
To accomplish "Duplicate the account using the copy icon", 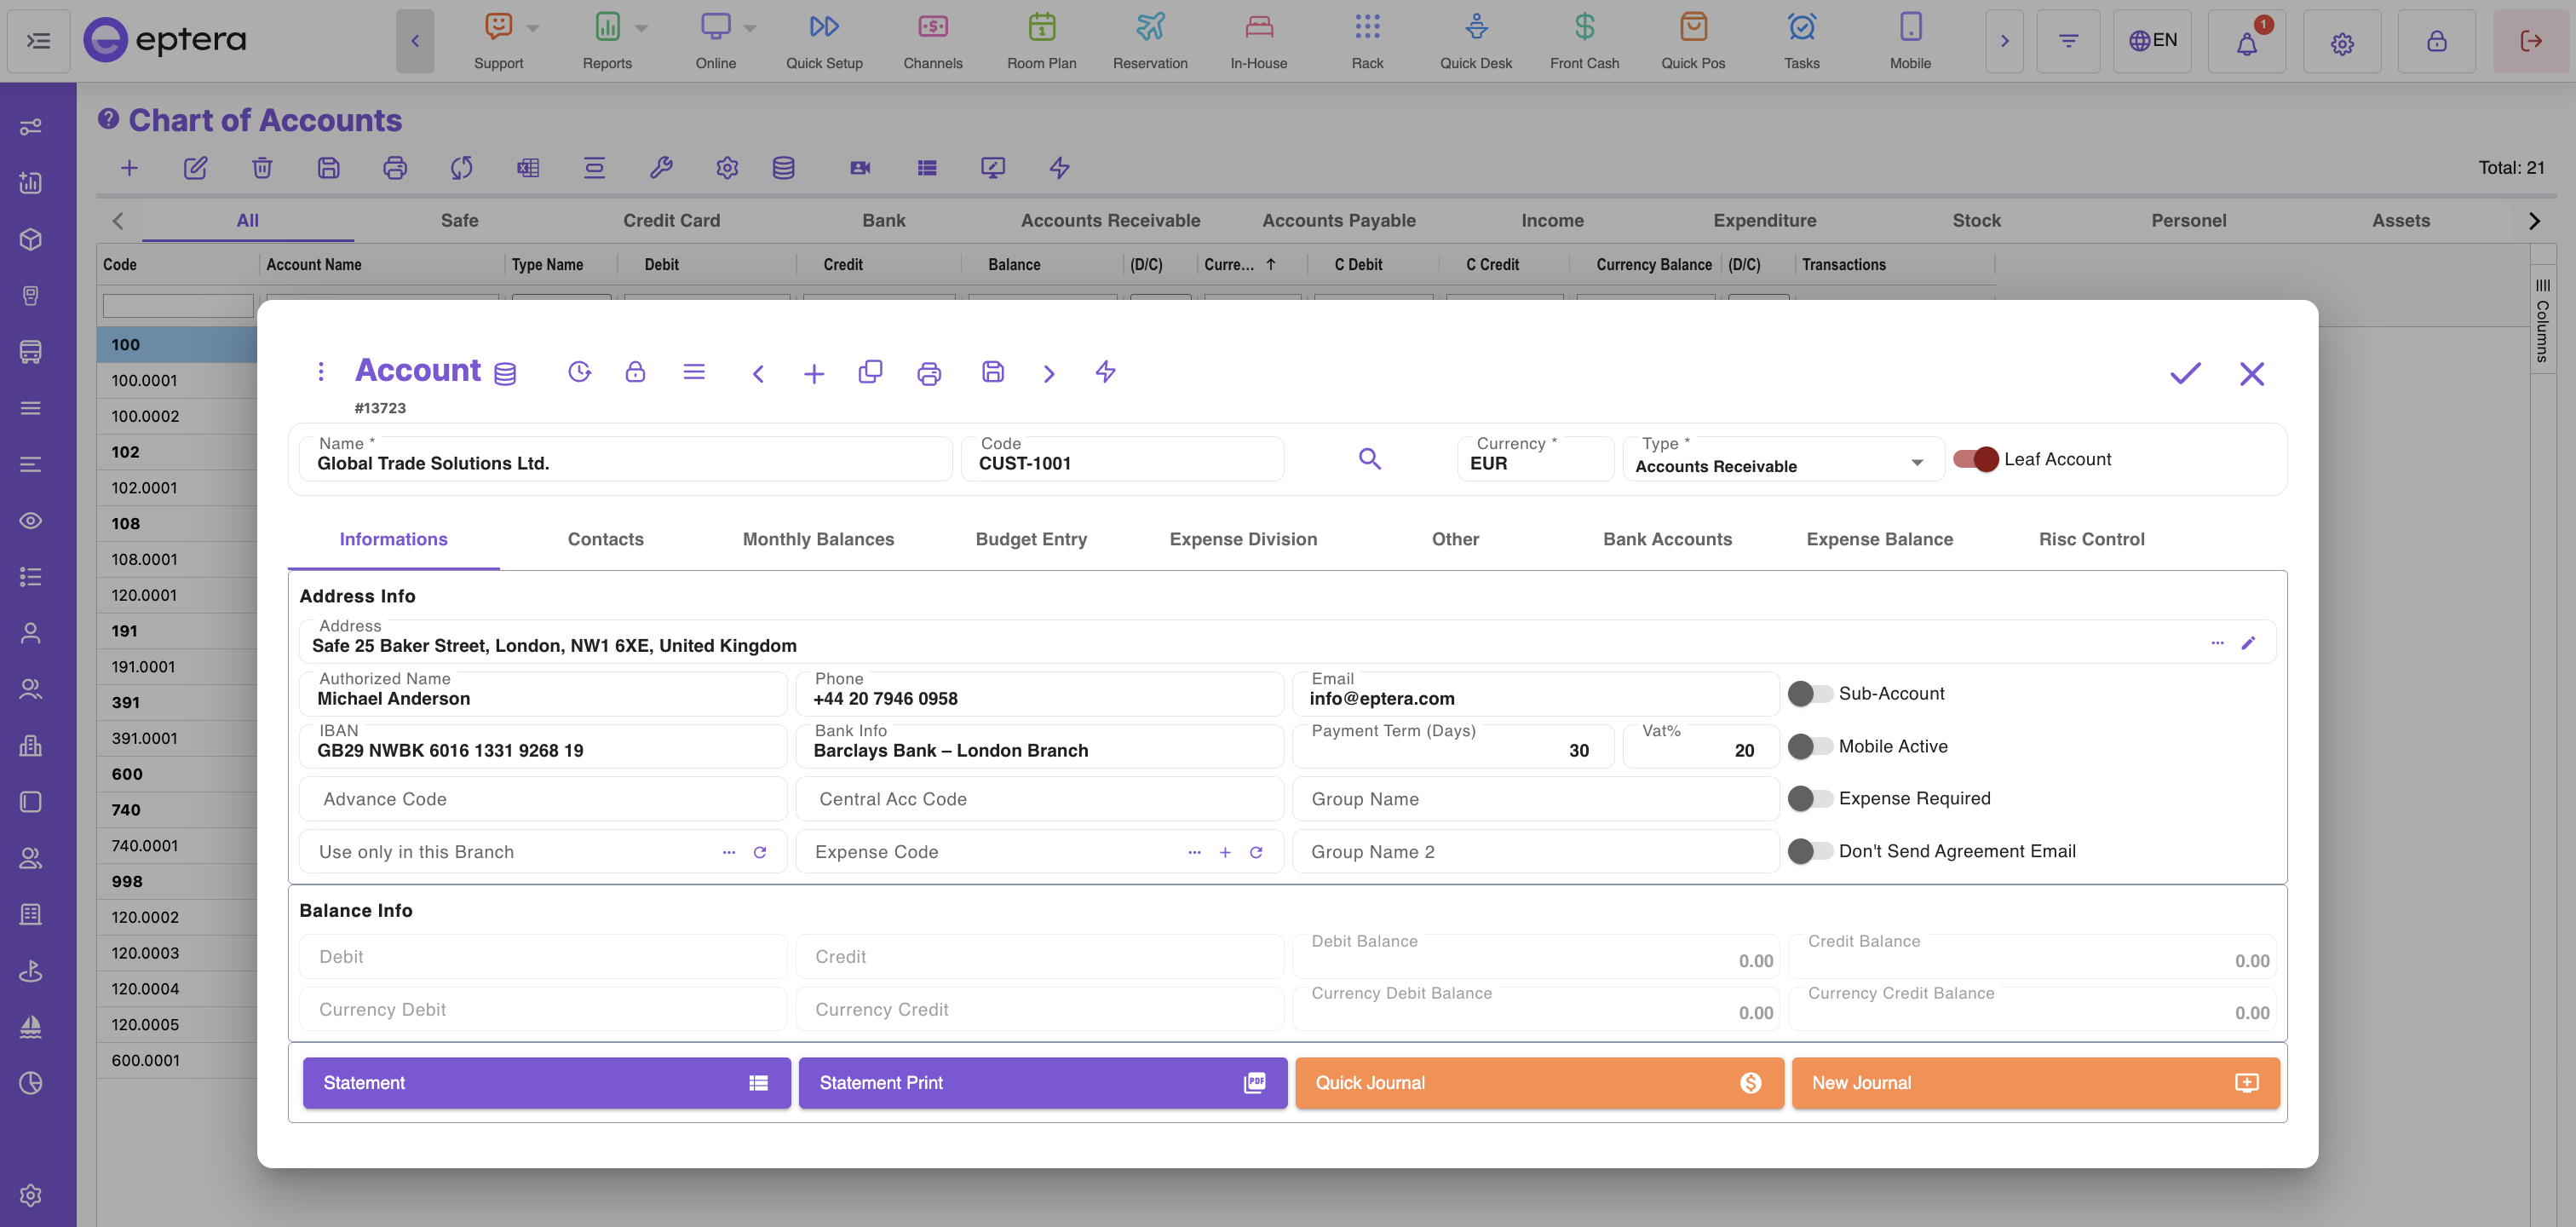I will pyautogui.click(x=870, y=372).
